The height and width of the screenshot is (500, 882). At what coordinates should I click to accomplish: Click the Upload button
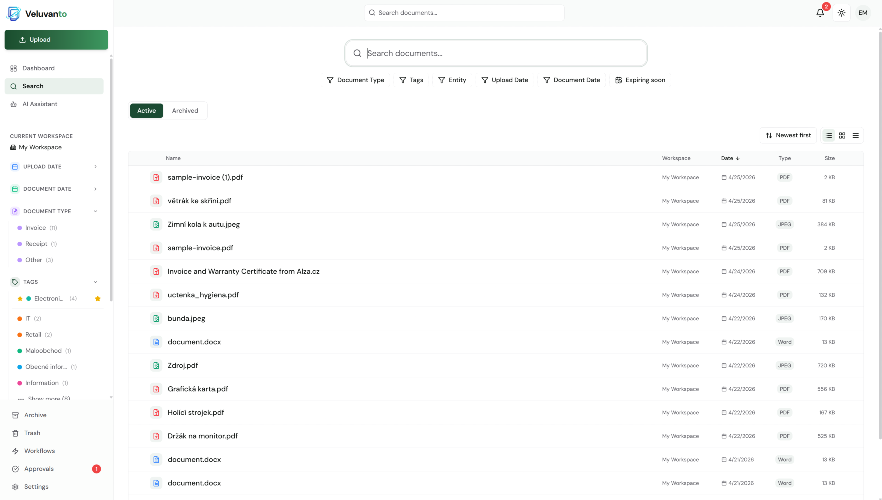pos(56,40)
